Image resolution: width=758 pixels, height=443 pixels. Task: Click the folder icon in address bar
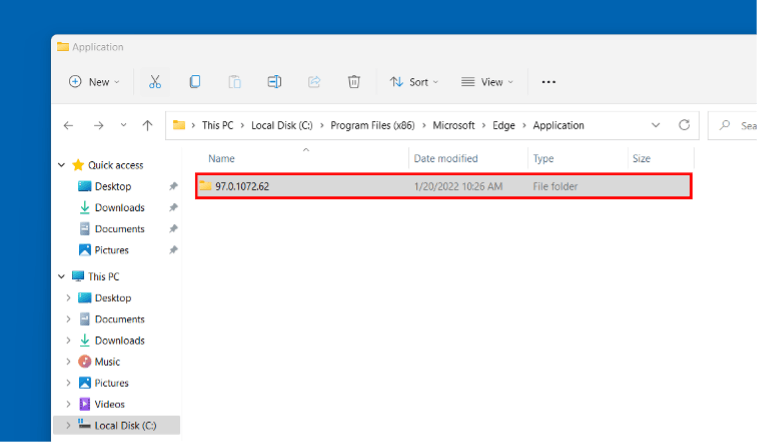pos(179,125)
